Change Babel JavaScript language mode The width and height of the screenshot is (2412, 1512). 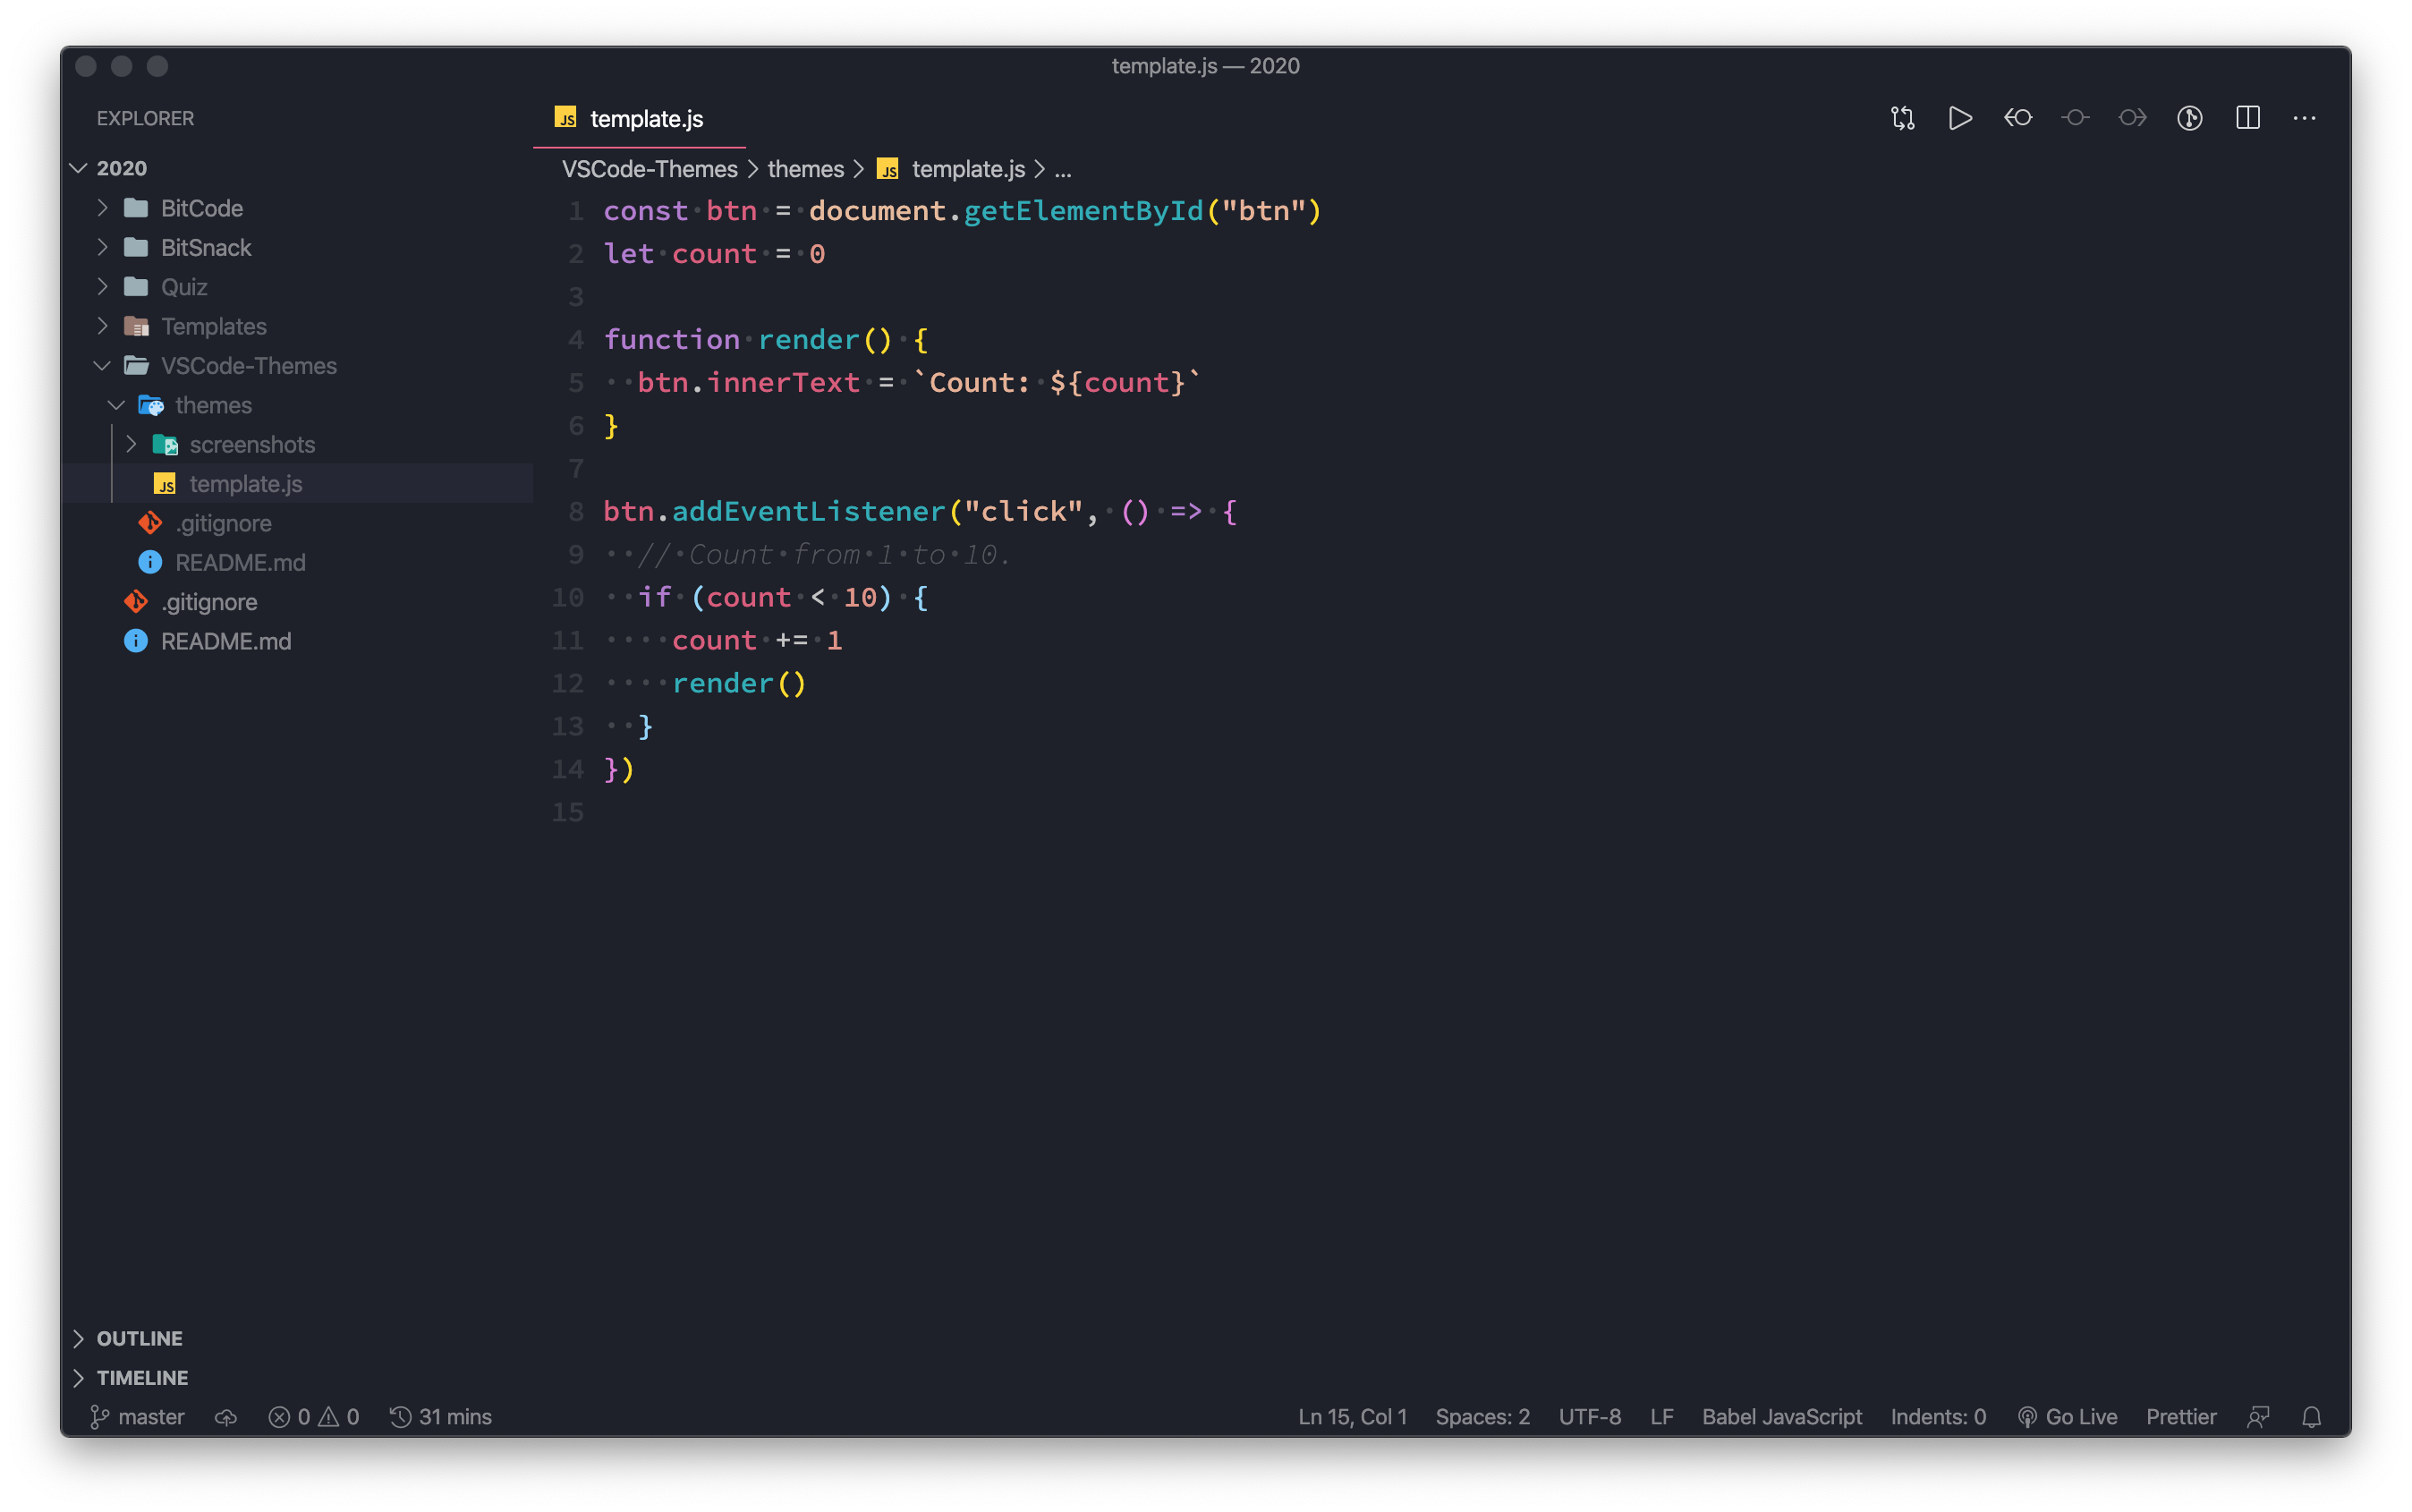click(1781, 1417)
